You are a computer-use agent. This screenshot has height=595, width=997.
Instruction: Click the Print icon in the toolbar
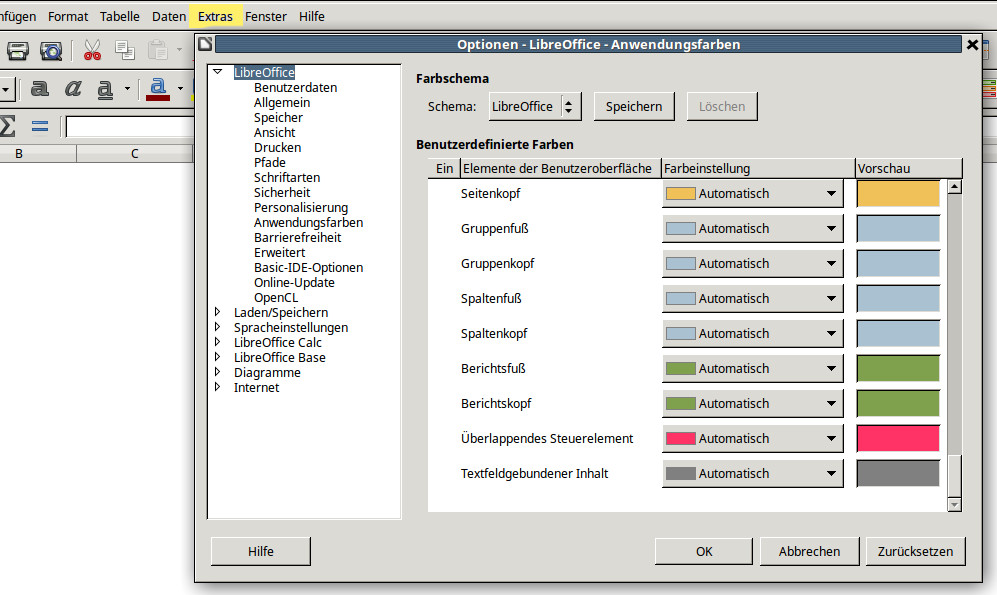coord(18,50)
